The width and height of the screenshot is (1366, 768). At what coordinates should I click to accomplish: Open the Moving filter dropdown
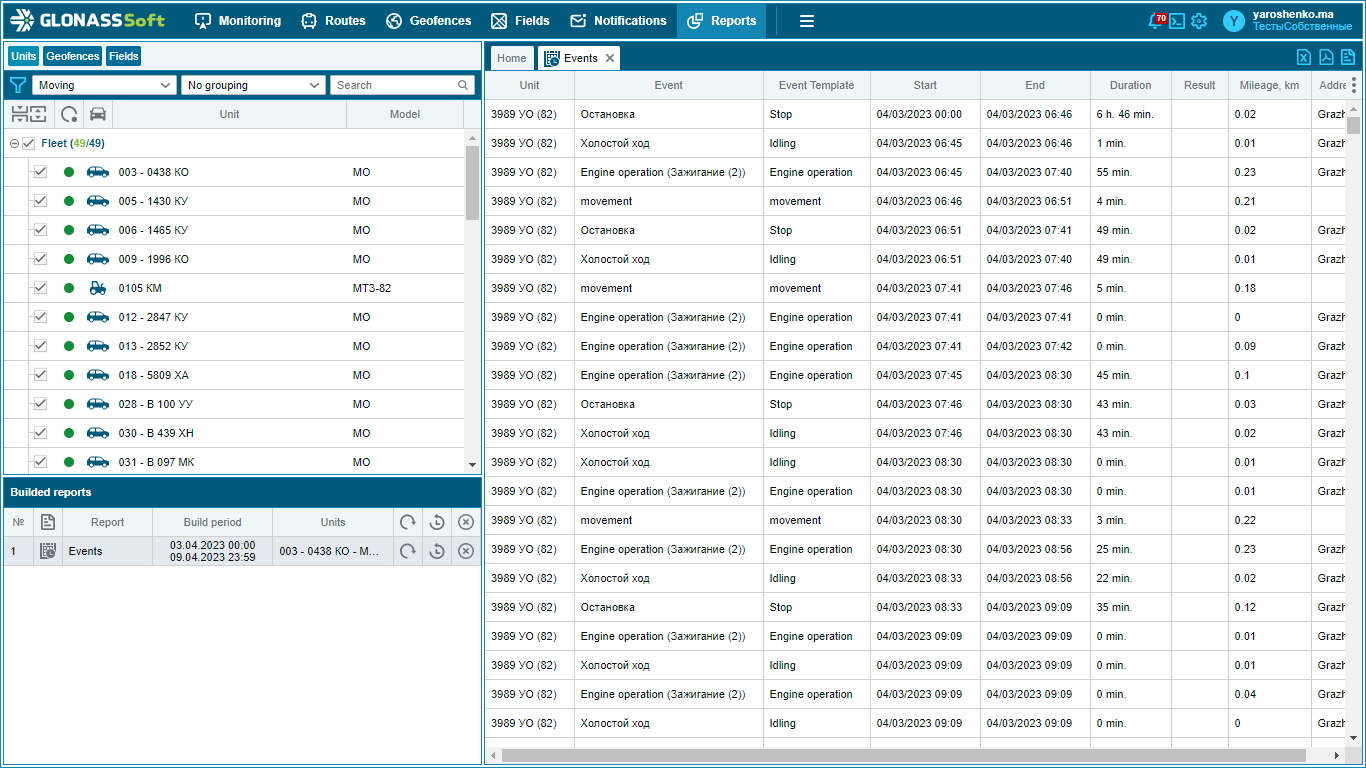(104, 85)
